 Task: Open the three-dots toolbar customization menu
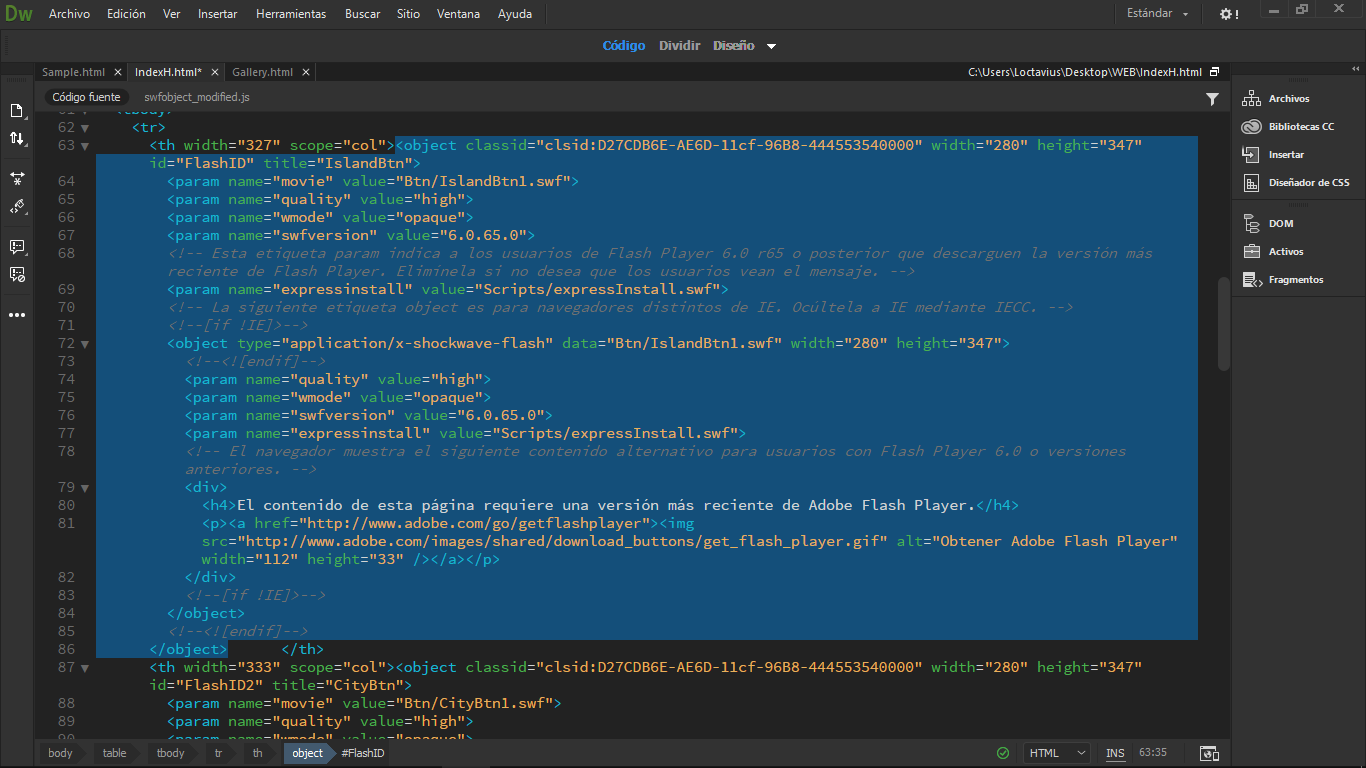point(17,315)
